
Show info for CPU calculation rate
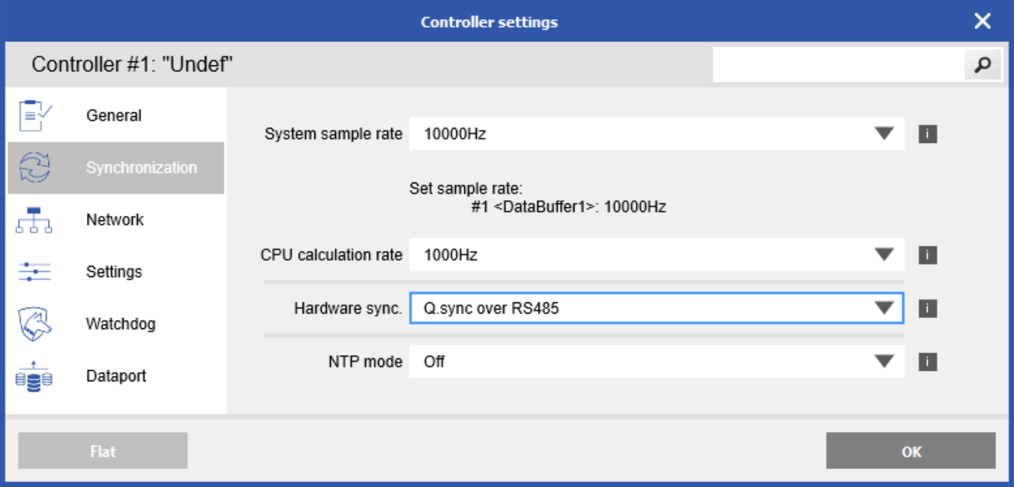(x=927, y=255)
